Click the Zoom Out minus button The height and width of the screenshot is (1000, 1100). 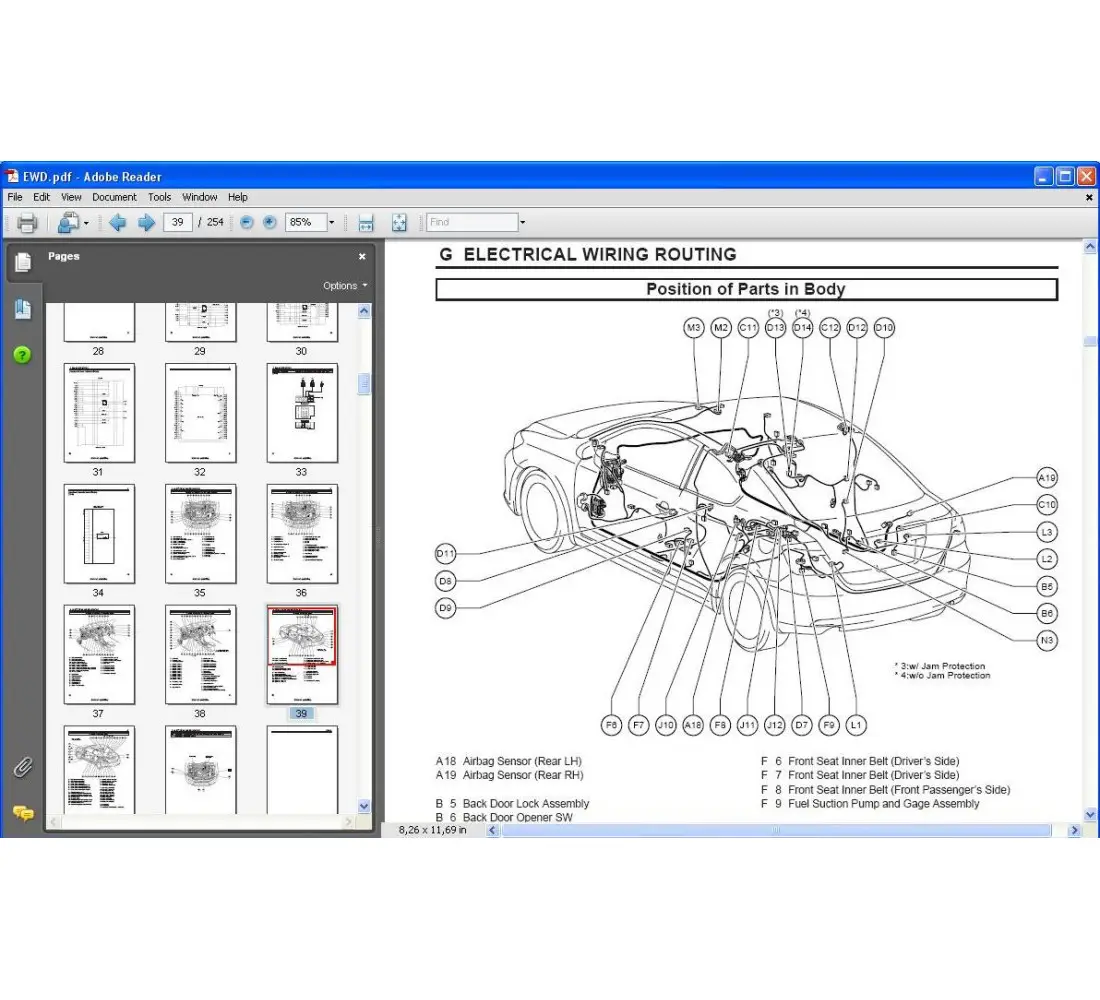tap(246, 222)
